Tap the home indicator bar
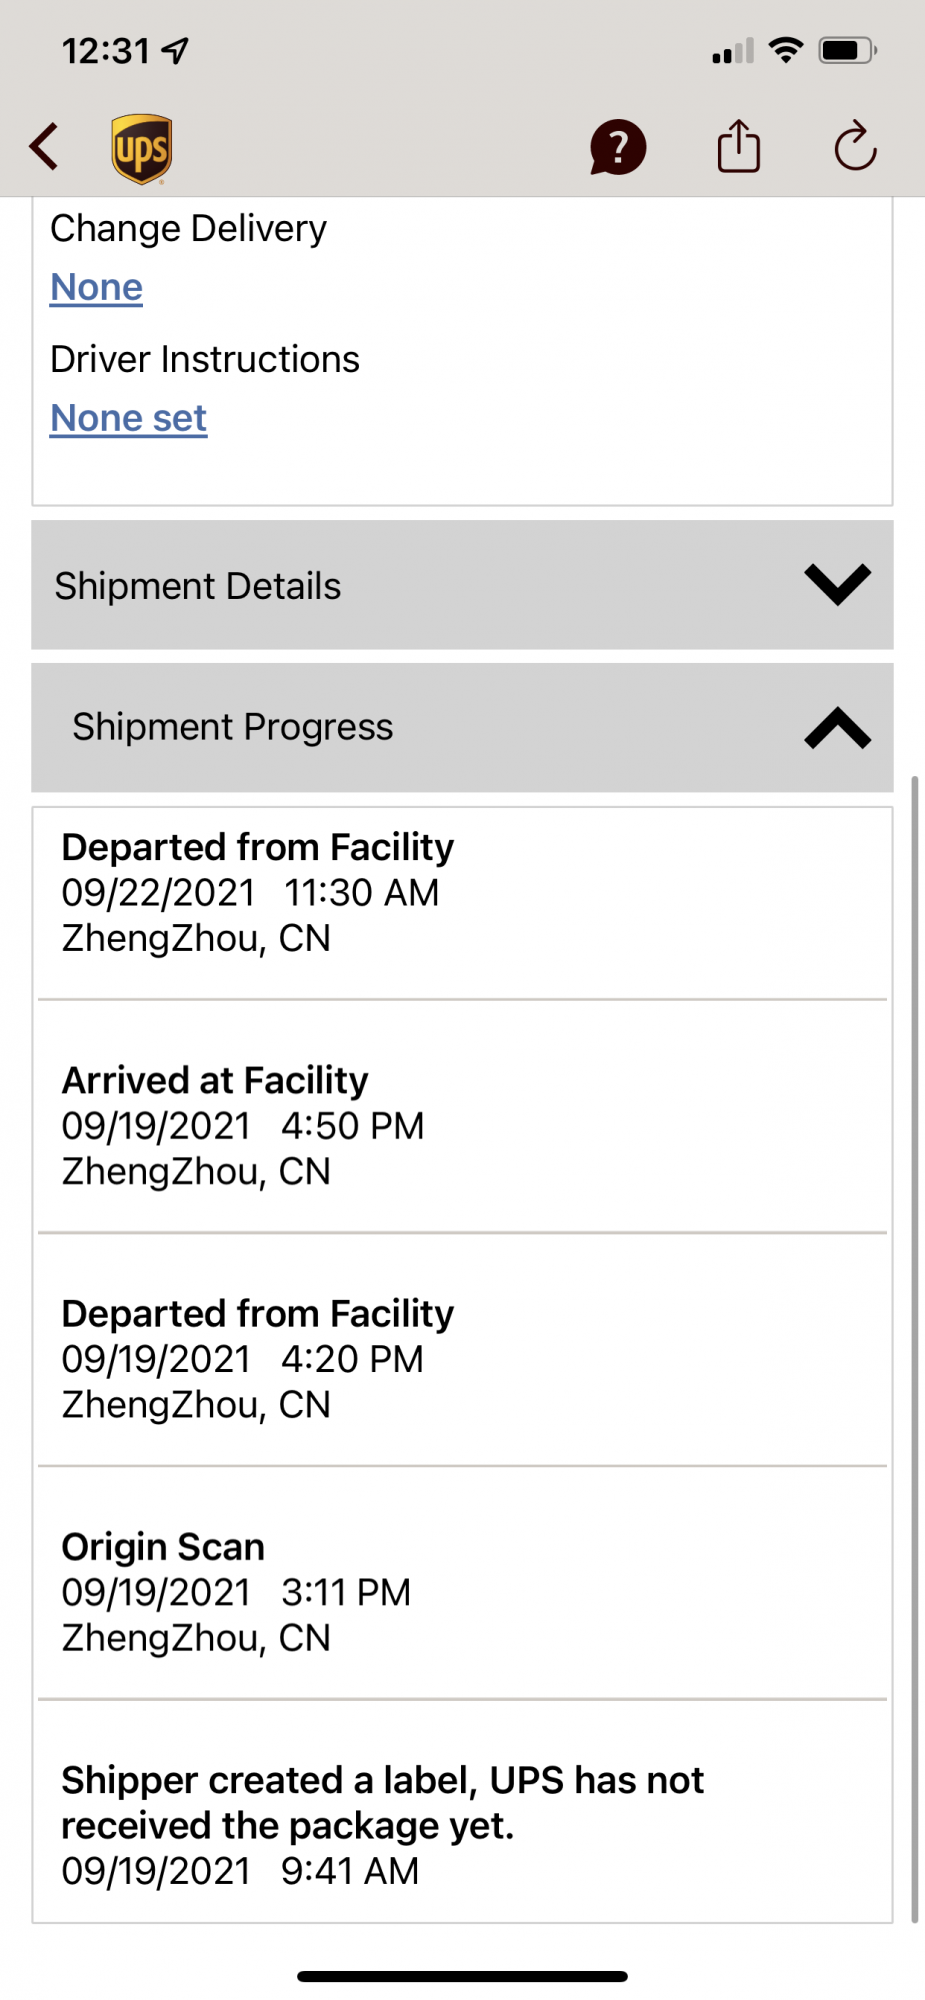This screenshot has height=2000, width=925. click(x=462, y=1976)
